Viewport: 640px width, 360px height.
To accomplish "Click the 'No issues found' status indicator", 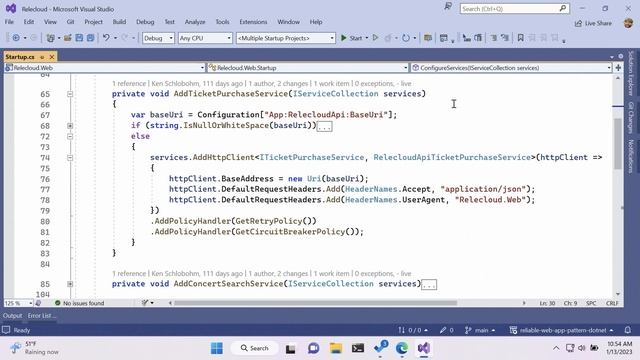I will click(x=79, y=303).
